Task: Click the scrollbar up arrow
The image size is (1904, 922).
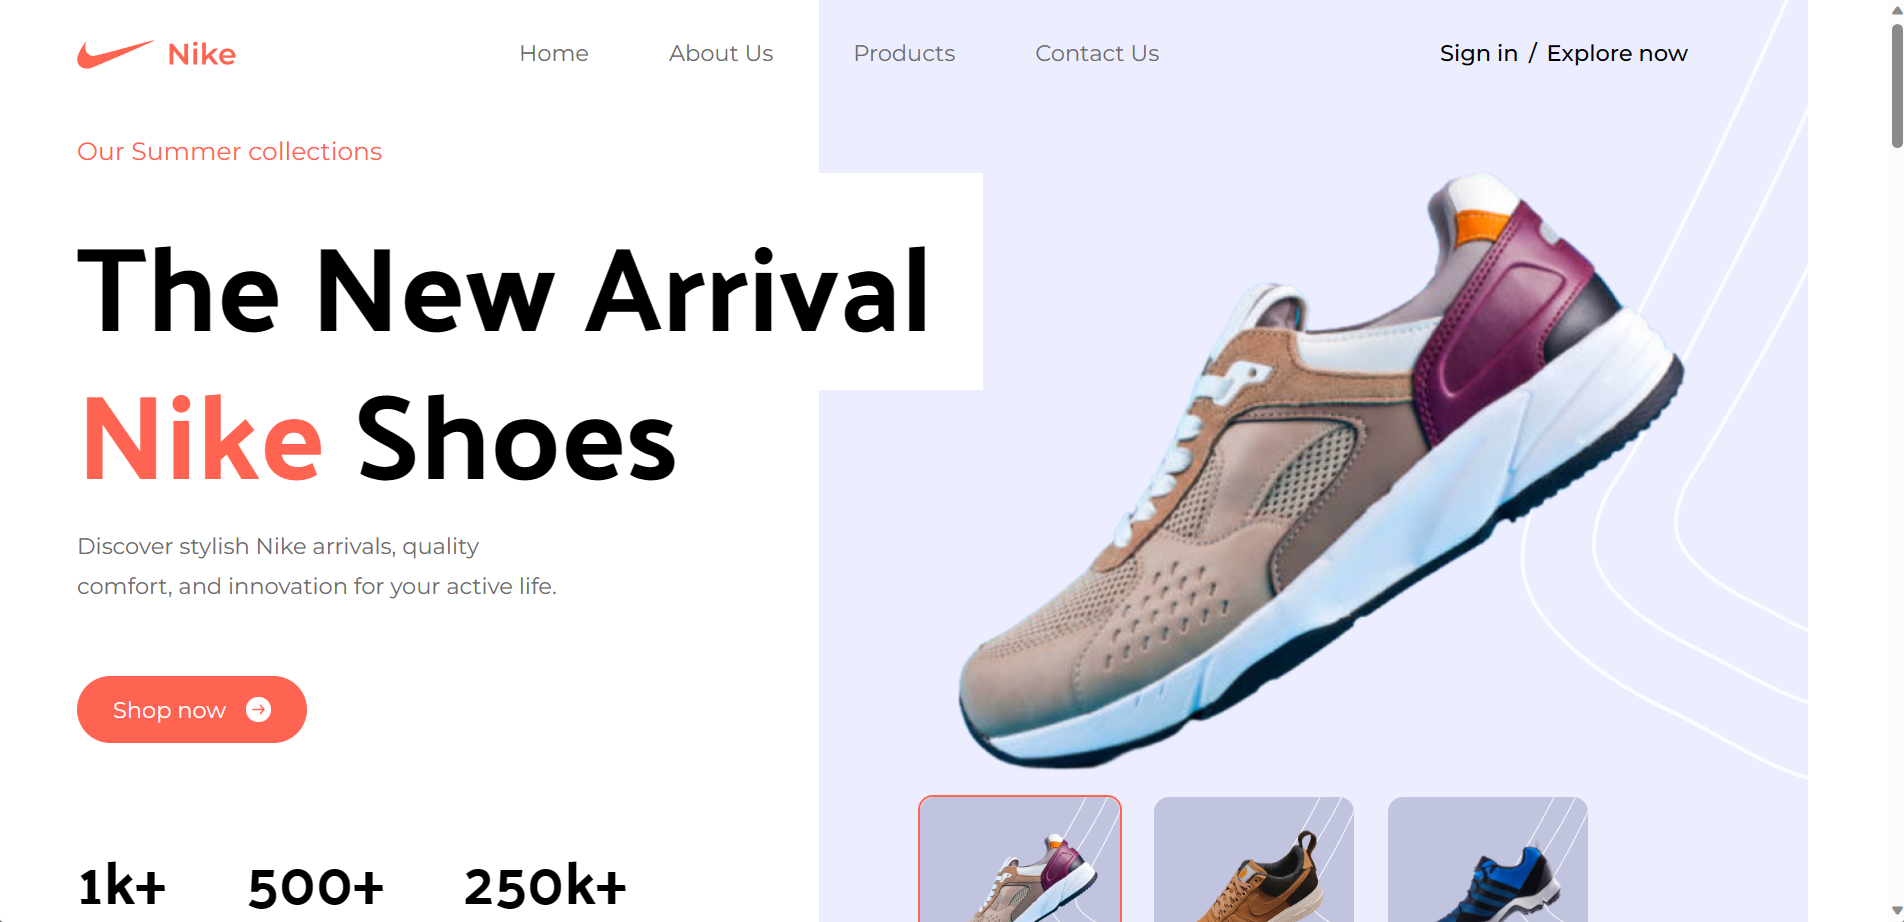Action: click(x=1896, y=9)
